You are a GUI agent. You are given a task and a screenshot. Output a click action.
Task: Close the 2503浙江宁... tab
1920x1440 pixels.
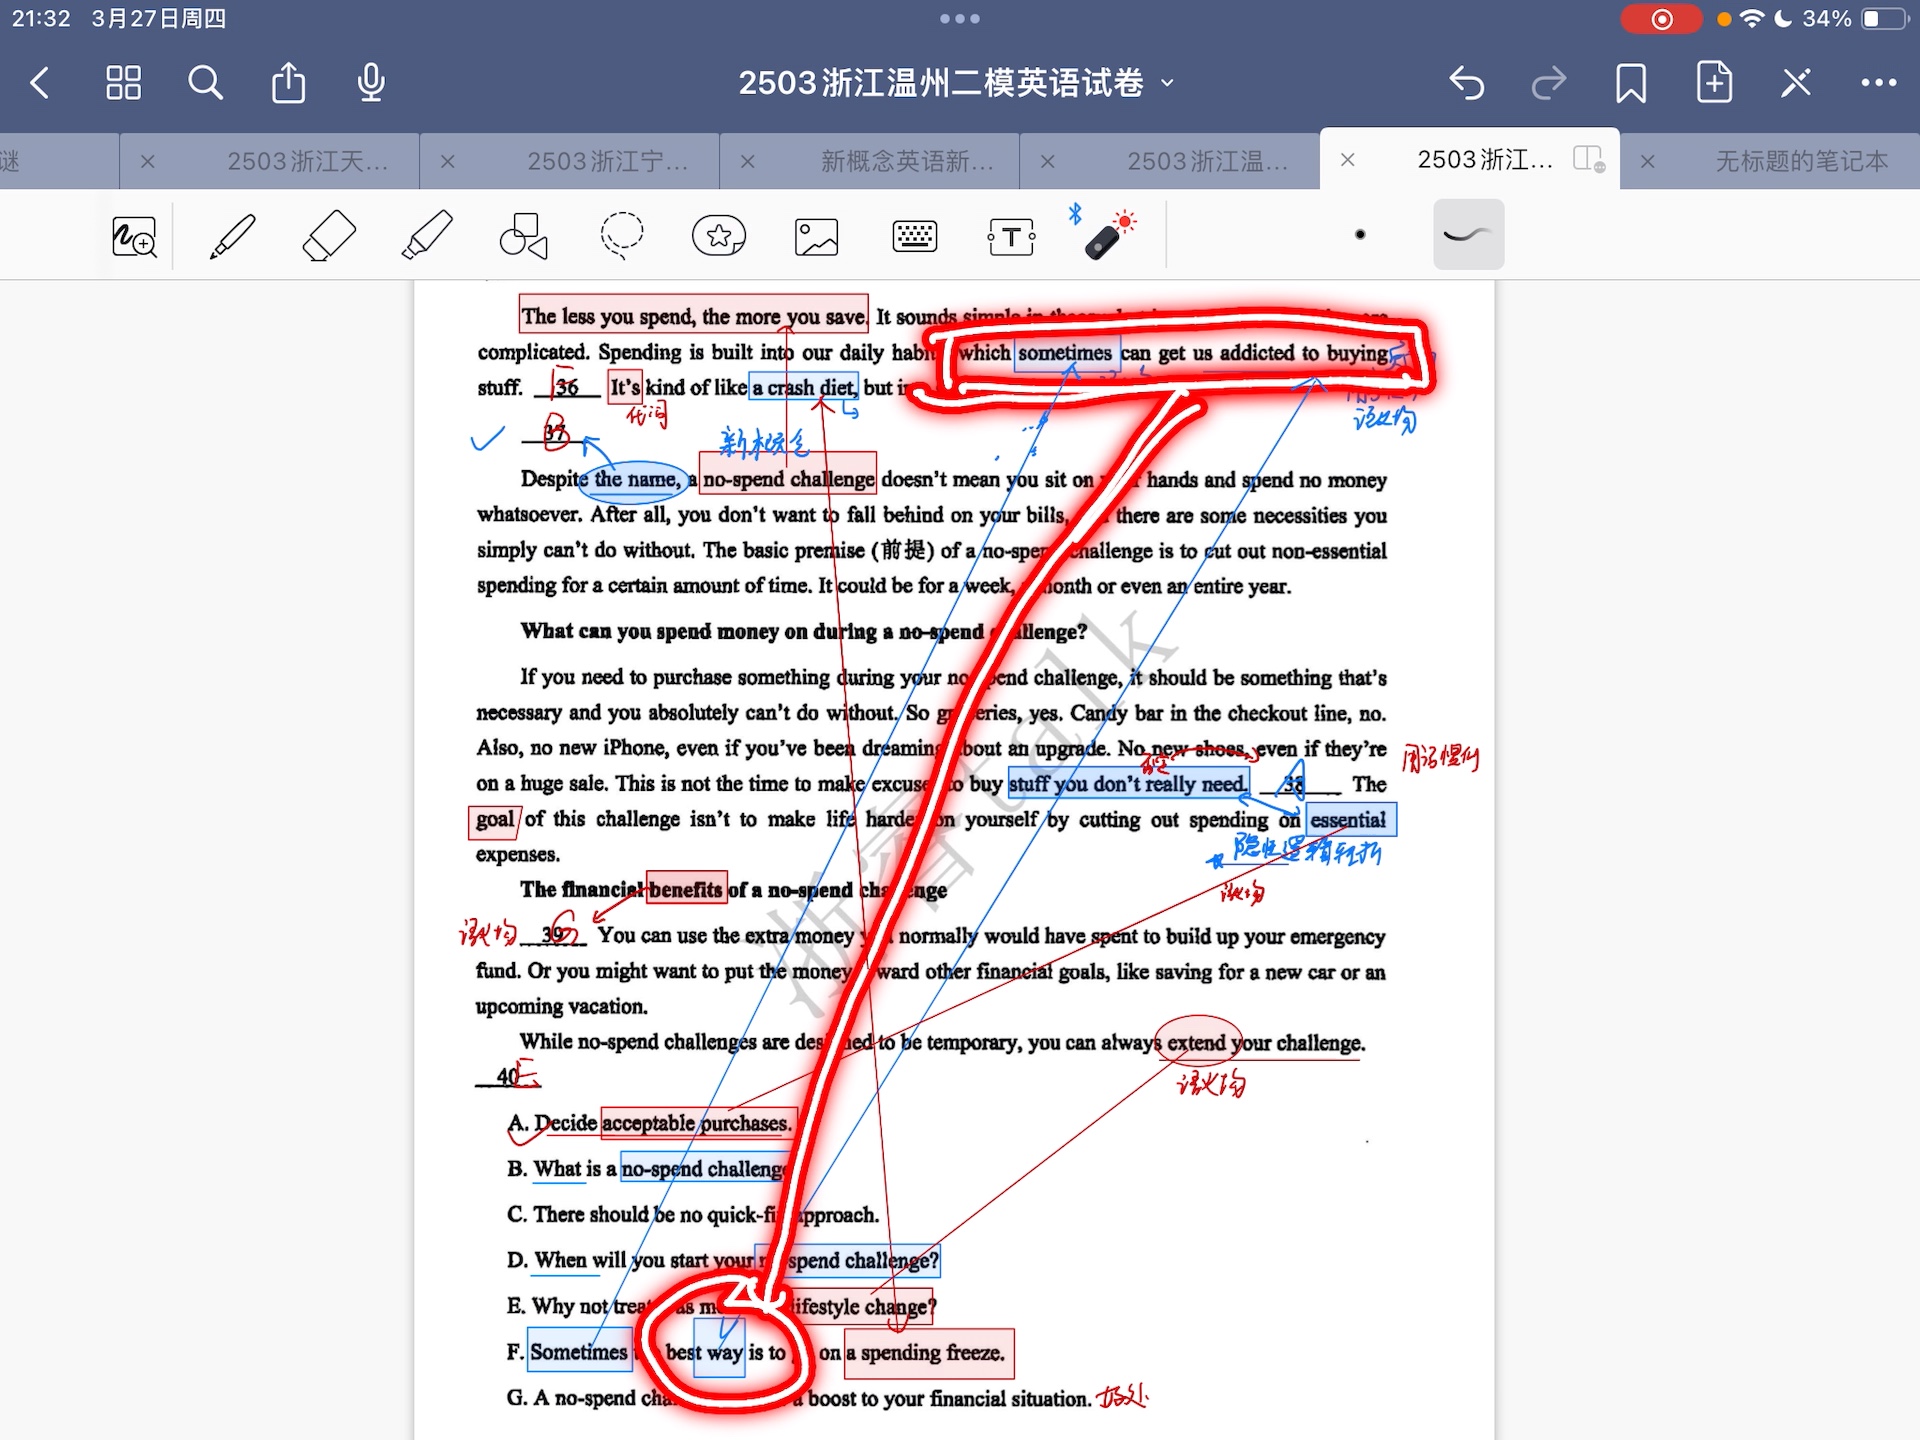pyautogui.click(x=448, y=161)
